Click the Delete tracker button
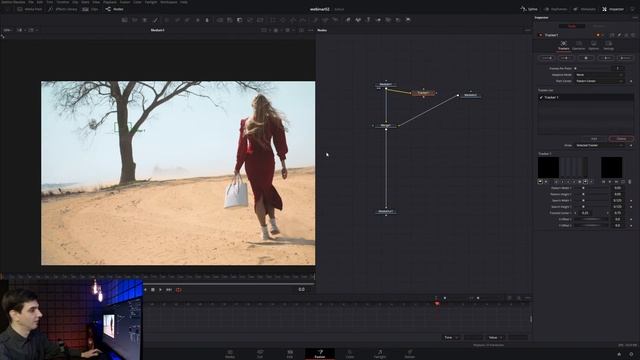 (x=621, y=139)
